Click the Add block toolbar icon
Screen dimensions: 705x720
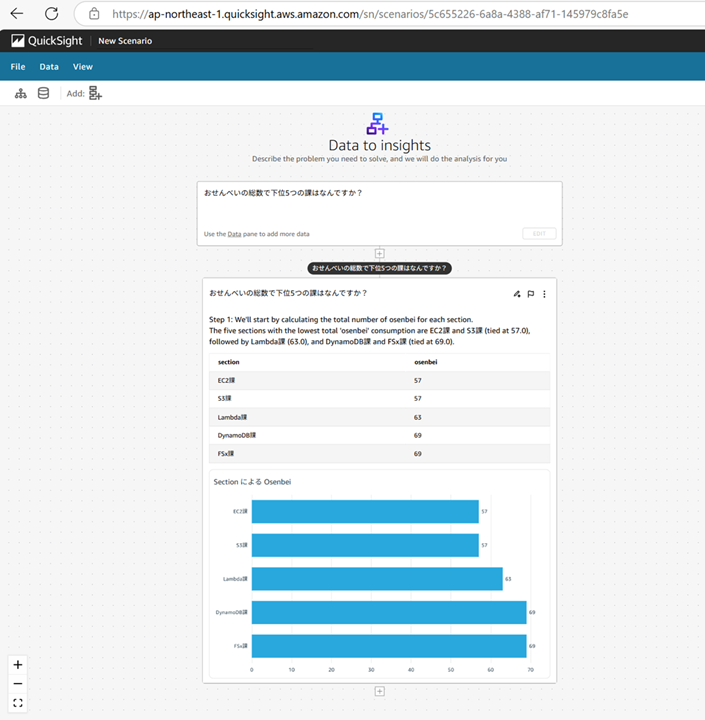coord(95,93)
